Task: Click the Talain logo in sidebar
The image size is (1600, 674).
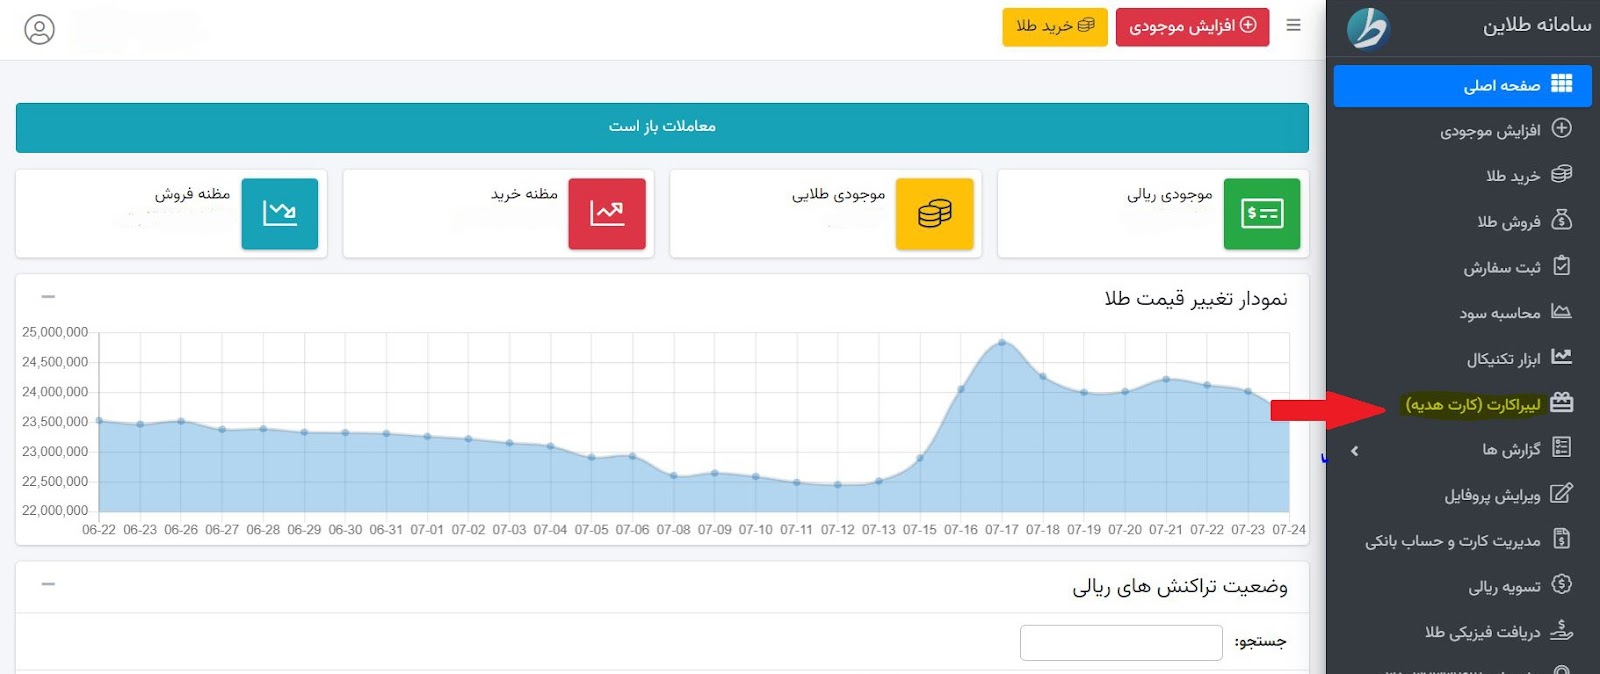Action: tap(1367, 28)
